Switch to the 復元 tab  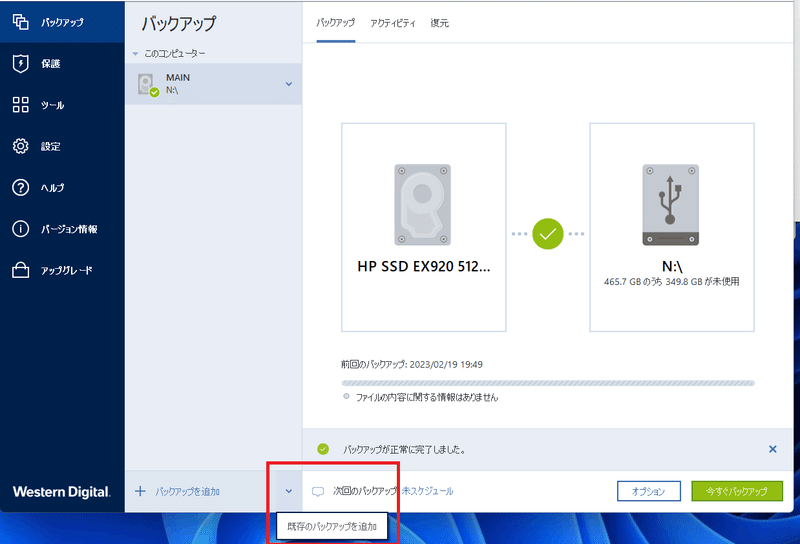439,23
